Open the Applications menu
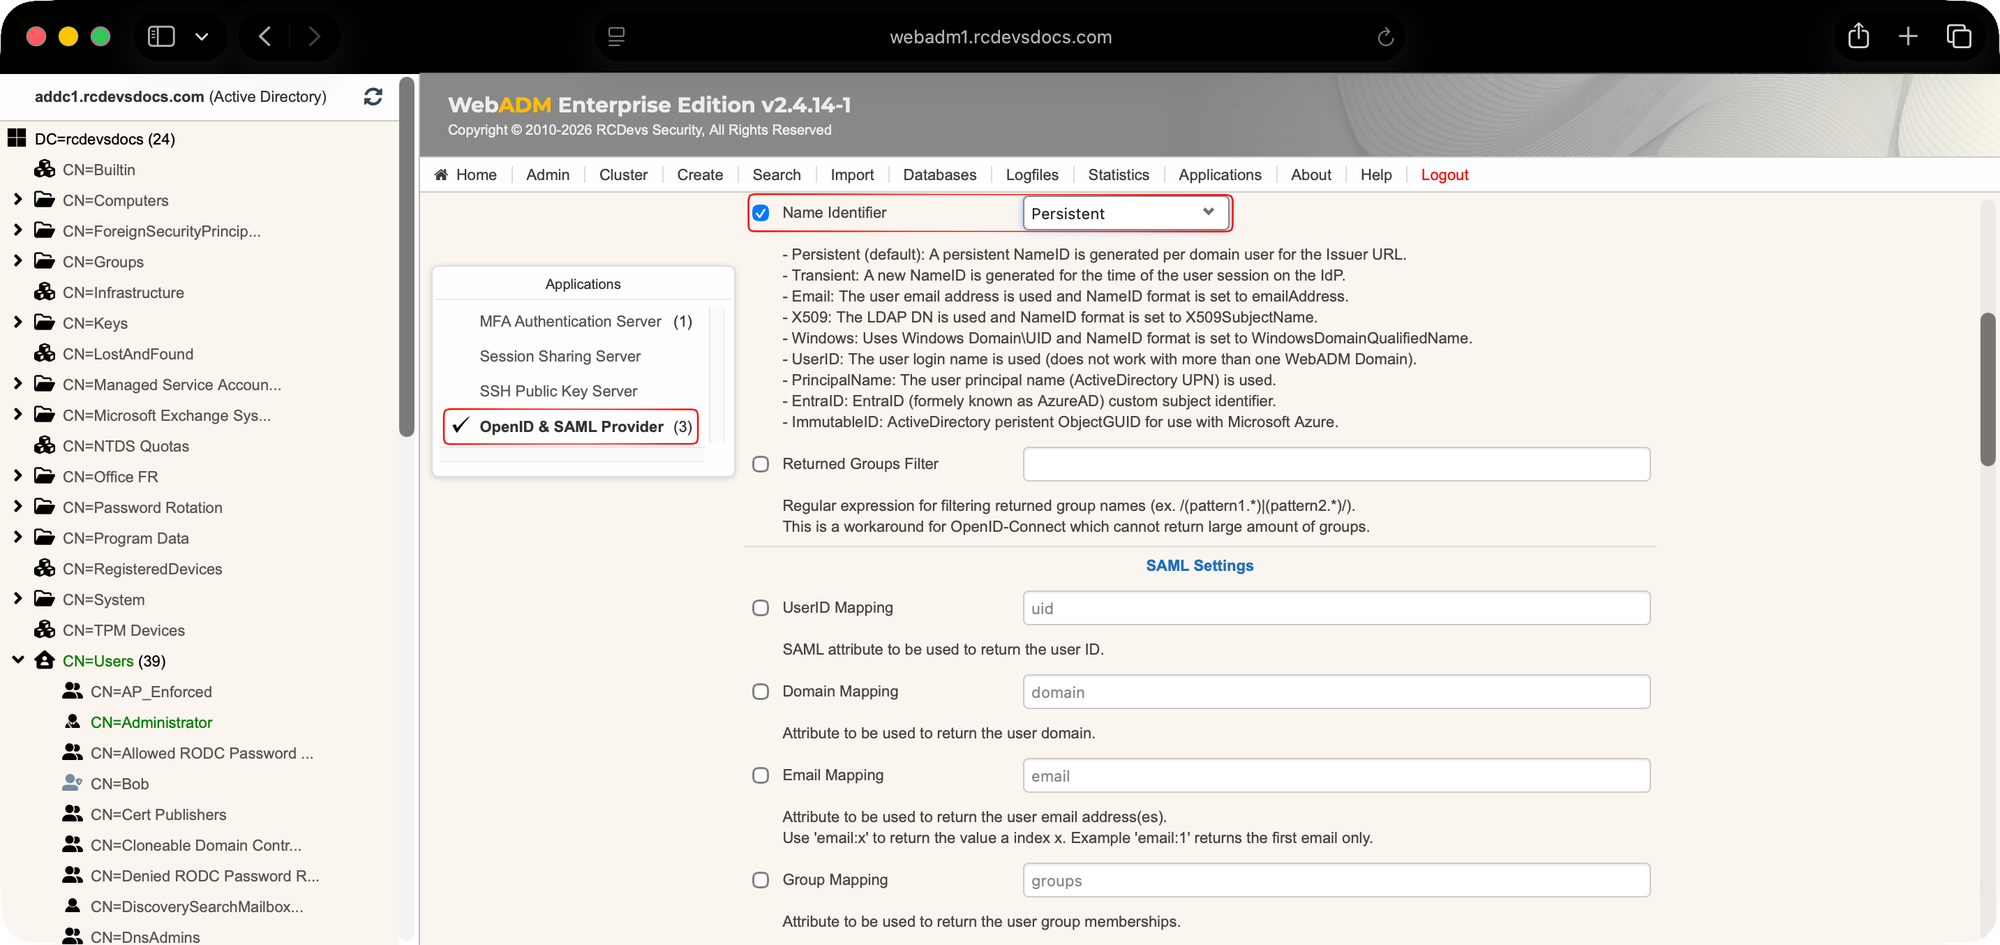 pyautogui.click(x=1220, y=175)
